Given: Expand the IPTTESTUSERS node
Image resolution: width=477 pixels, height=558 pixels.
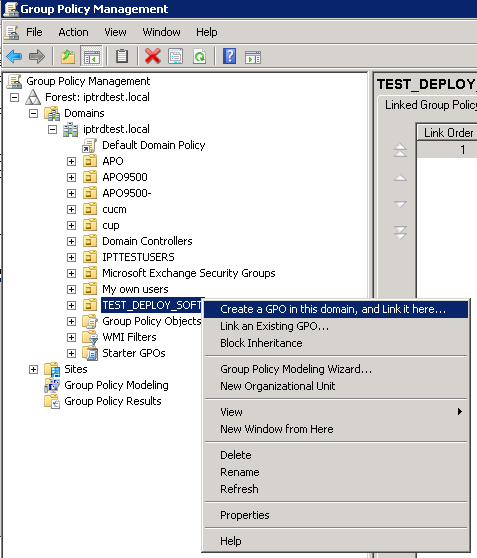Looking at the screenshot, I should point(72,258).
